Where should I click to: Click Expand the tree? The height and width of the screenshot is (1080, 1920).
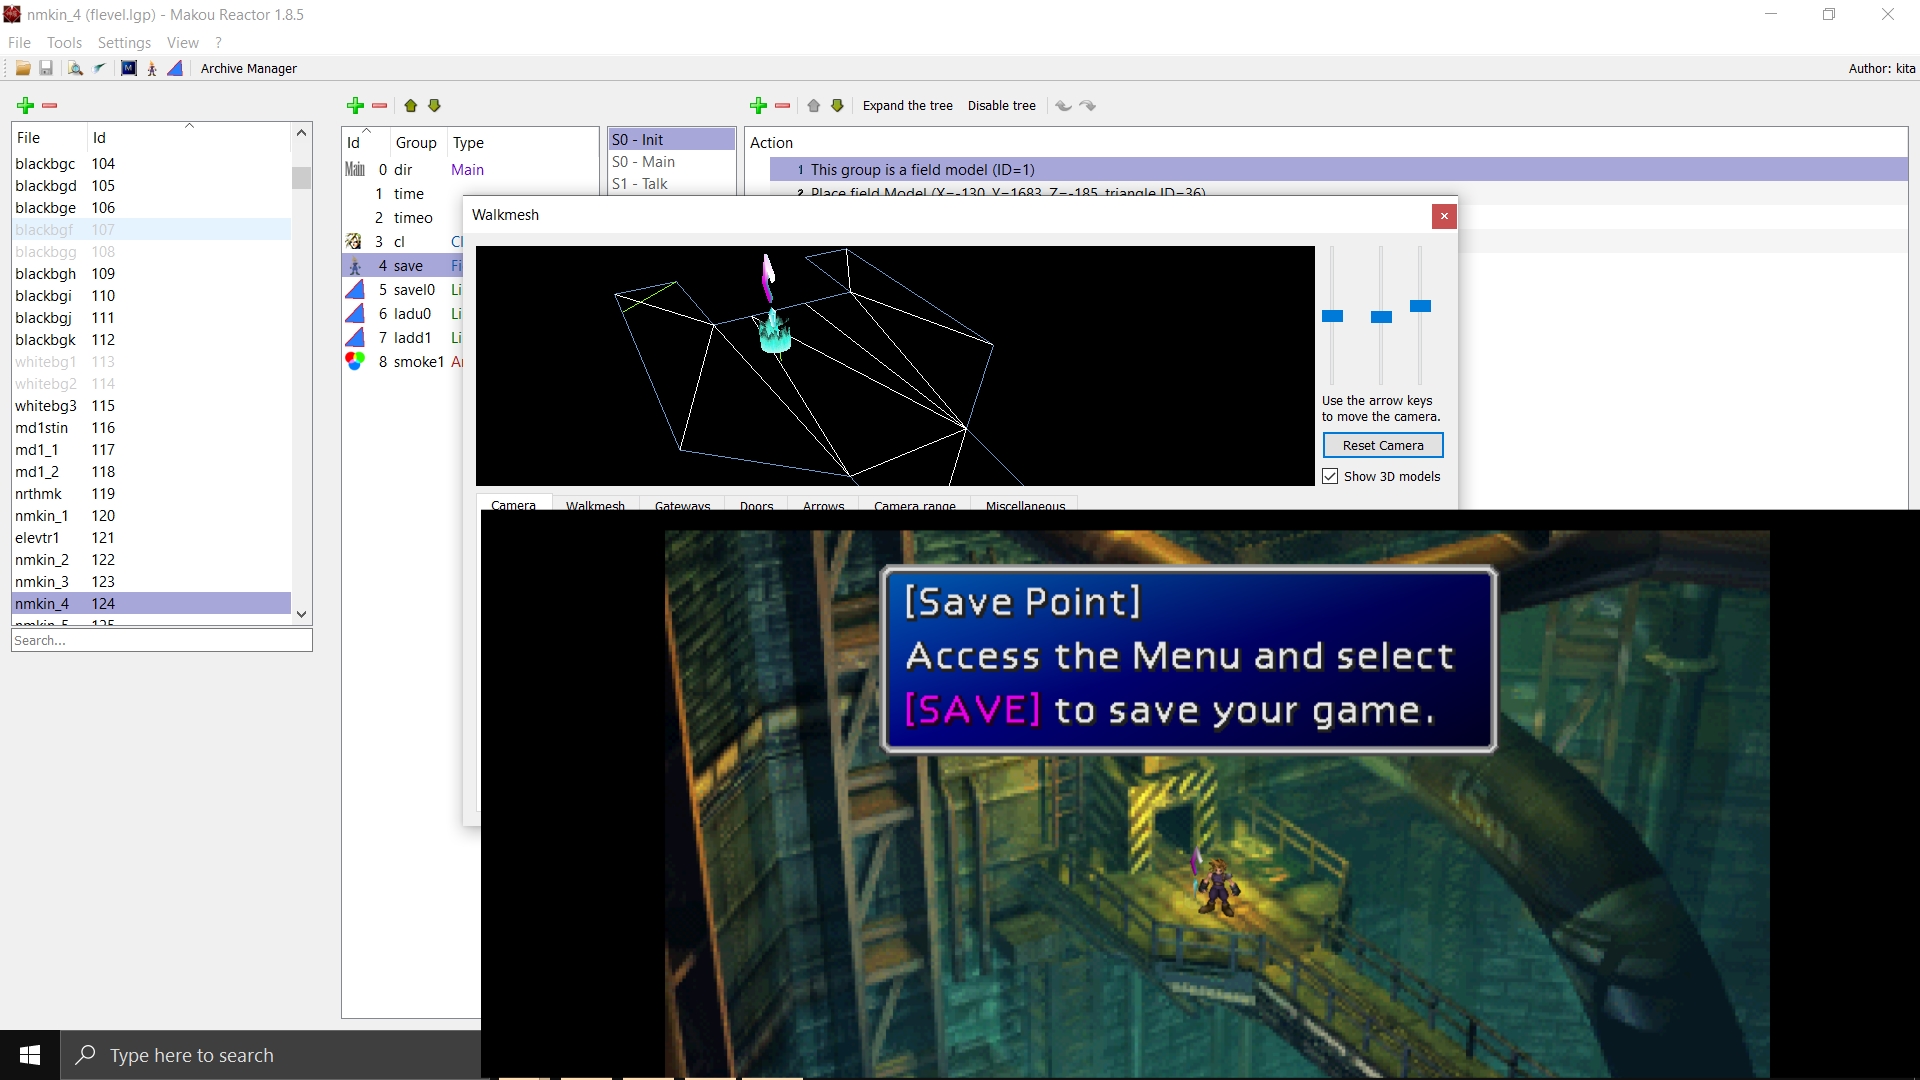point(908,106)
